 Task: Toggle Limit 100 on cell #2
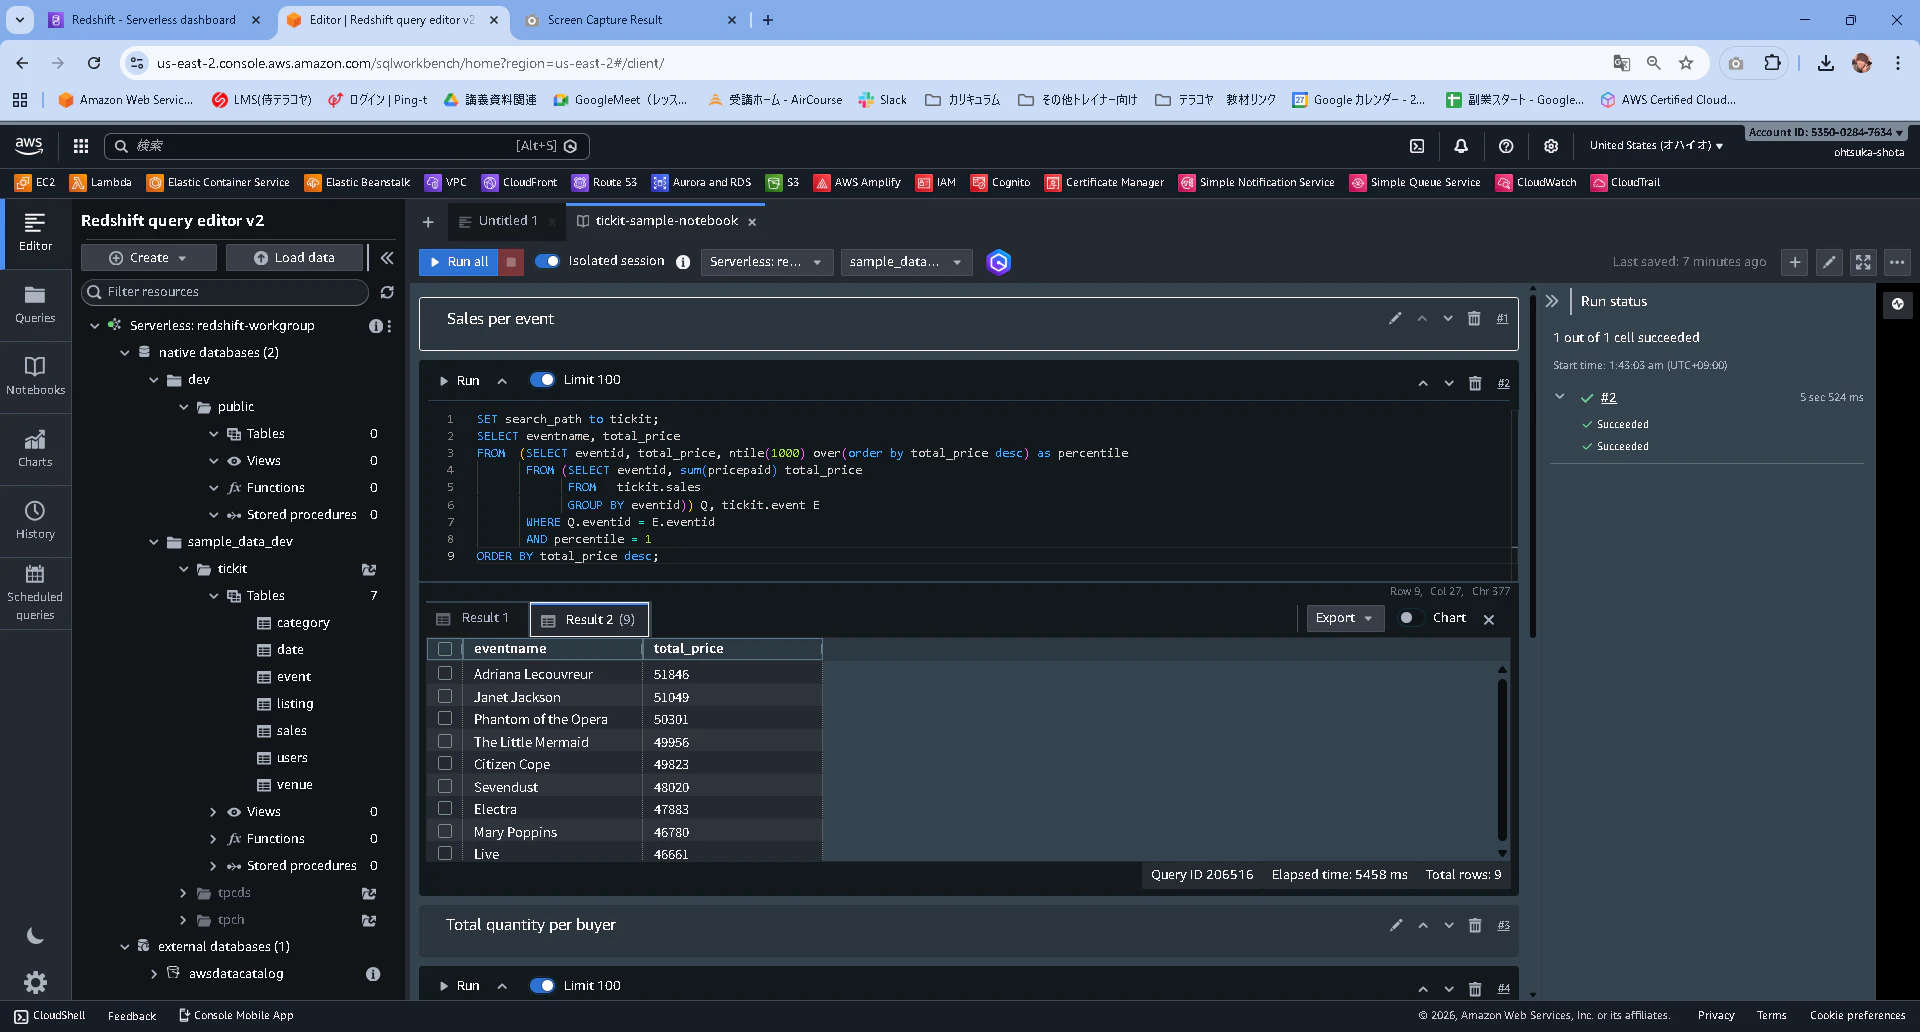pyautogui.click(x=542, y=380)
